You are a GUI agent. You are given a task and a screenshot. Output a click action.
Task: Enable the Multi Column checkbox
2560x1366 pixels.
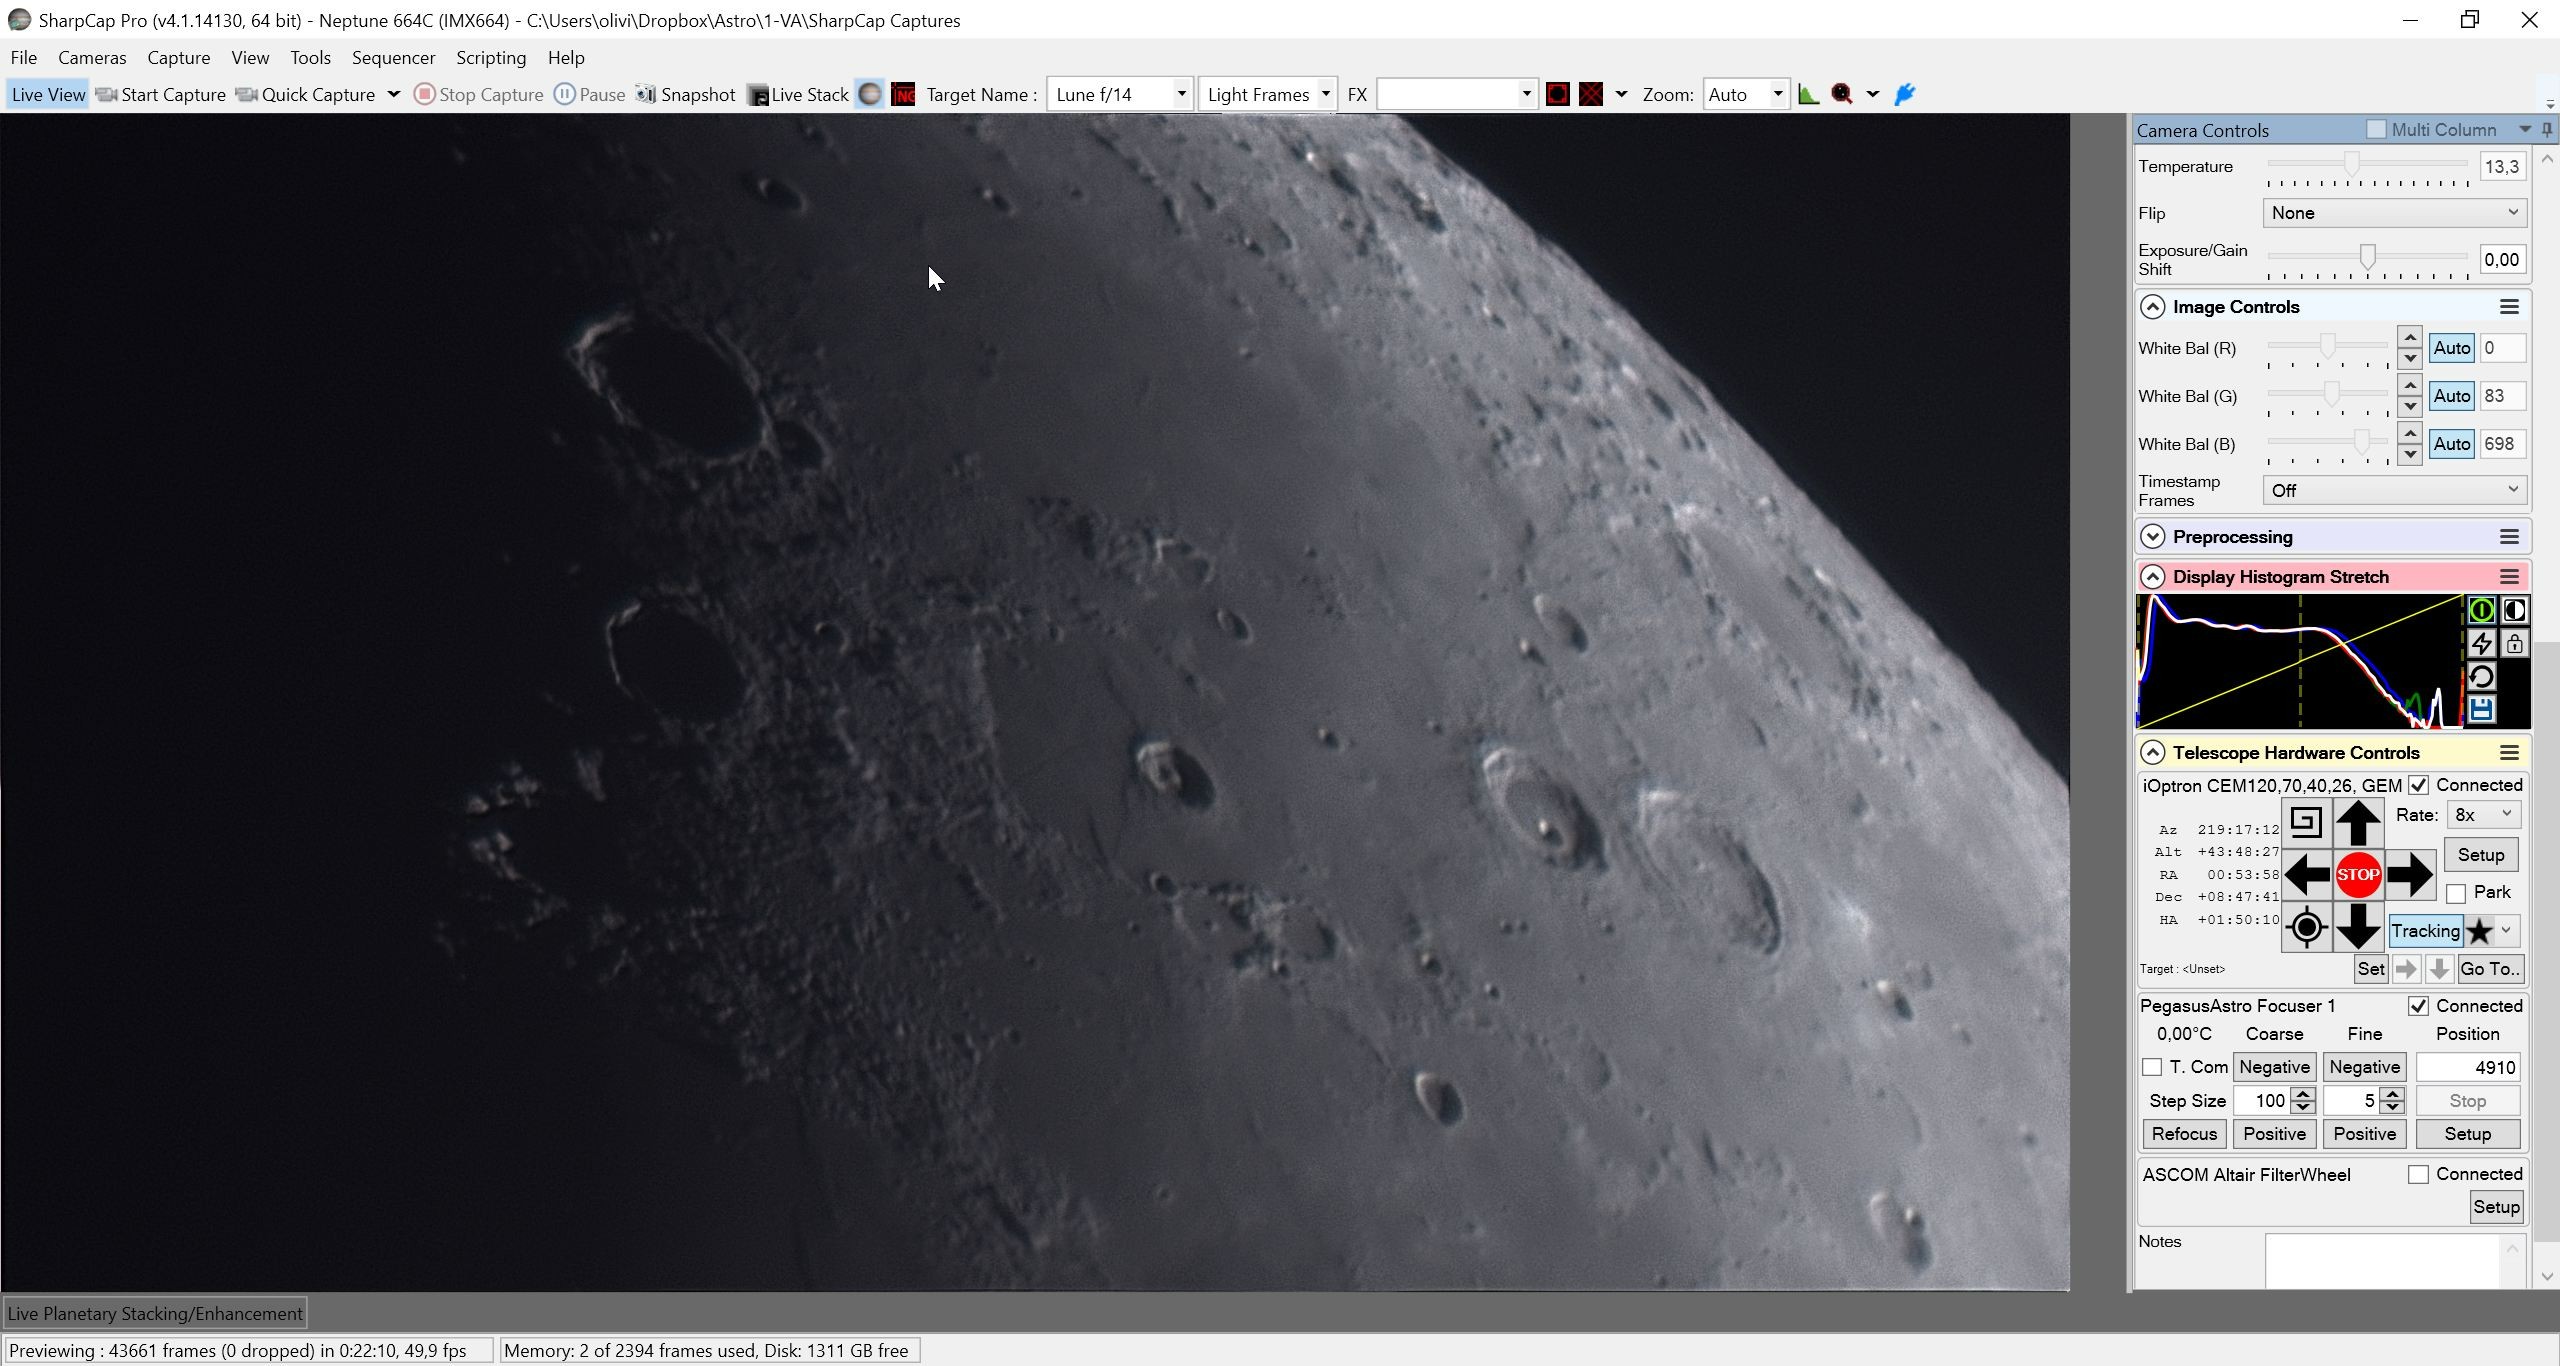[2377, 129]
